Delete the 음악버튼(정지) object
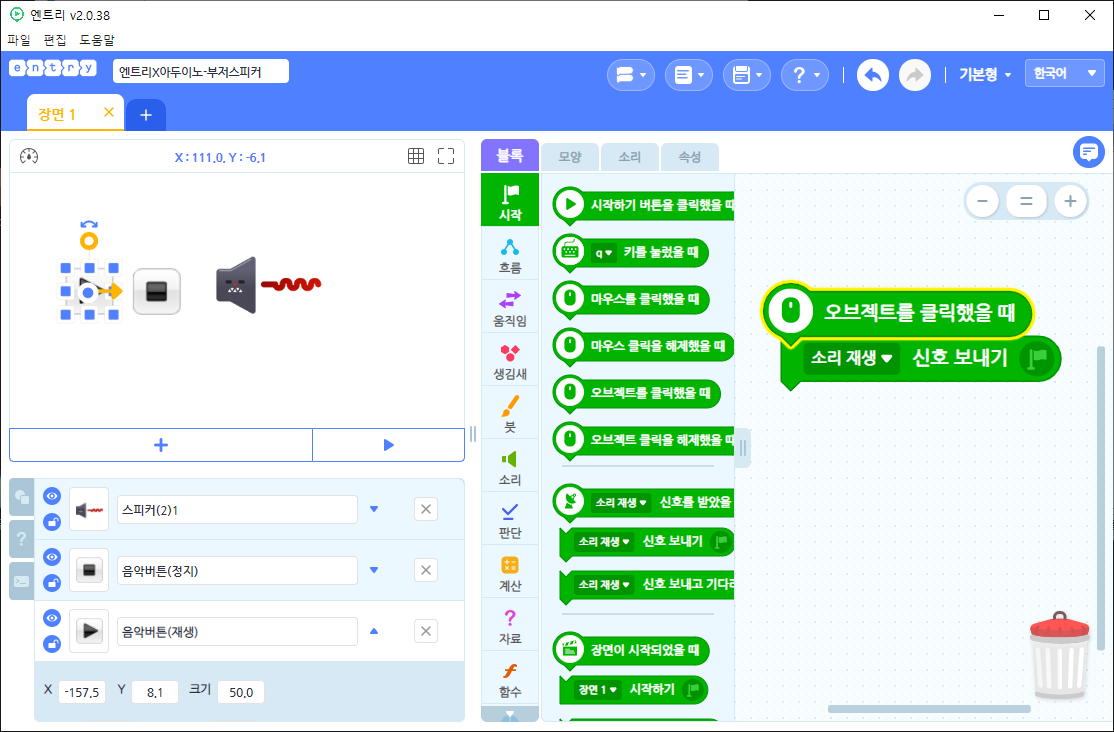The image size is (1114, 732). [426, 570]
